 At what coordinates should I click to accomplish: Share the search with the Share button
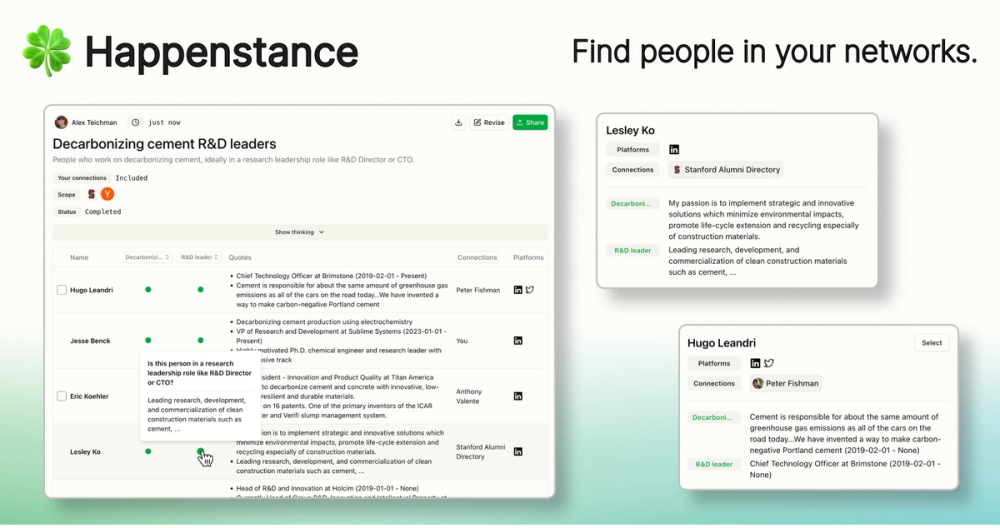[x=530, y=122]
